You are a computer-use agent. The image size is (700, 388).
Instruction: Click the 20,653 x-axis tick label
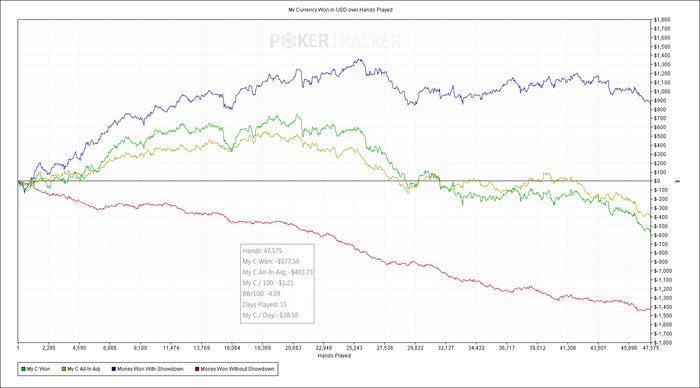click(293, 348)
